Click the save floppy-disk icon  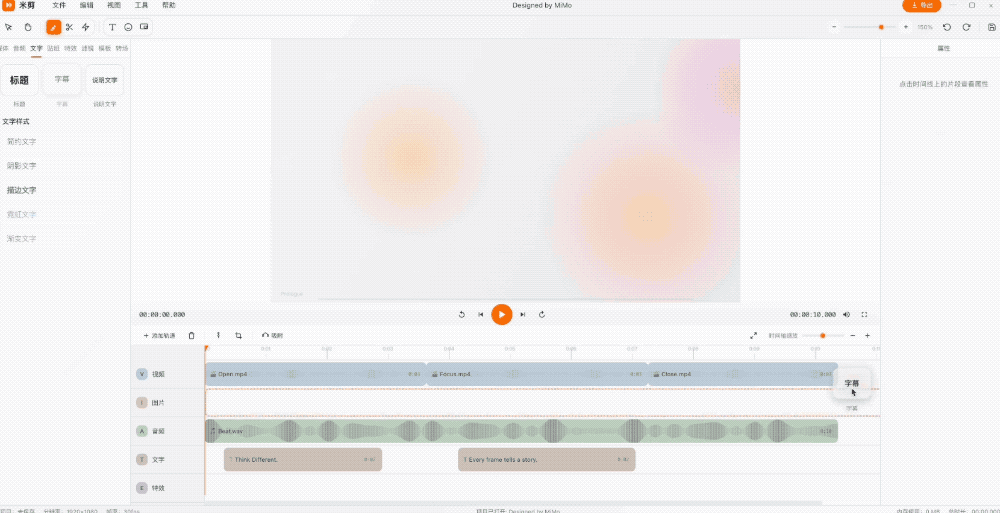991,27
